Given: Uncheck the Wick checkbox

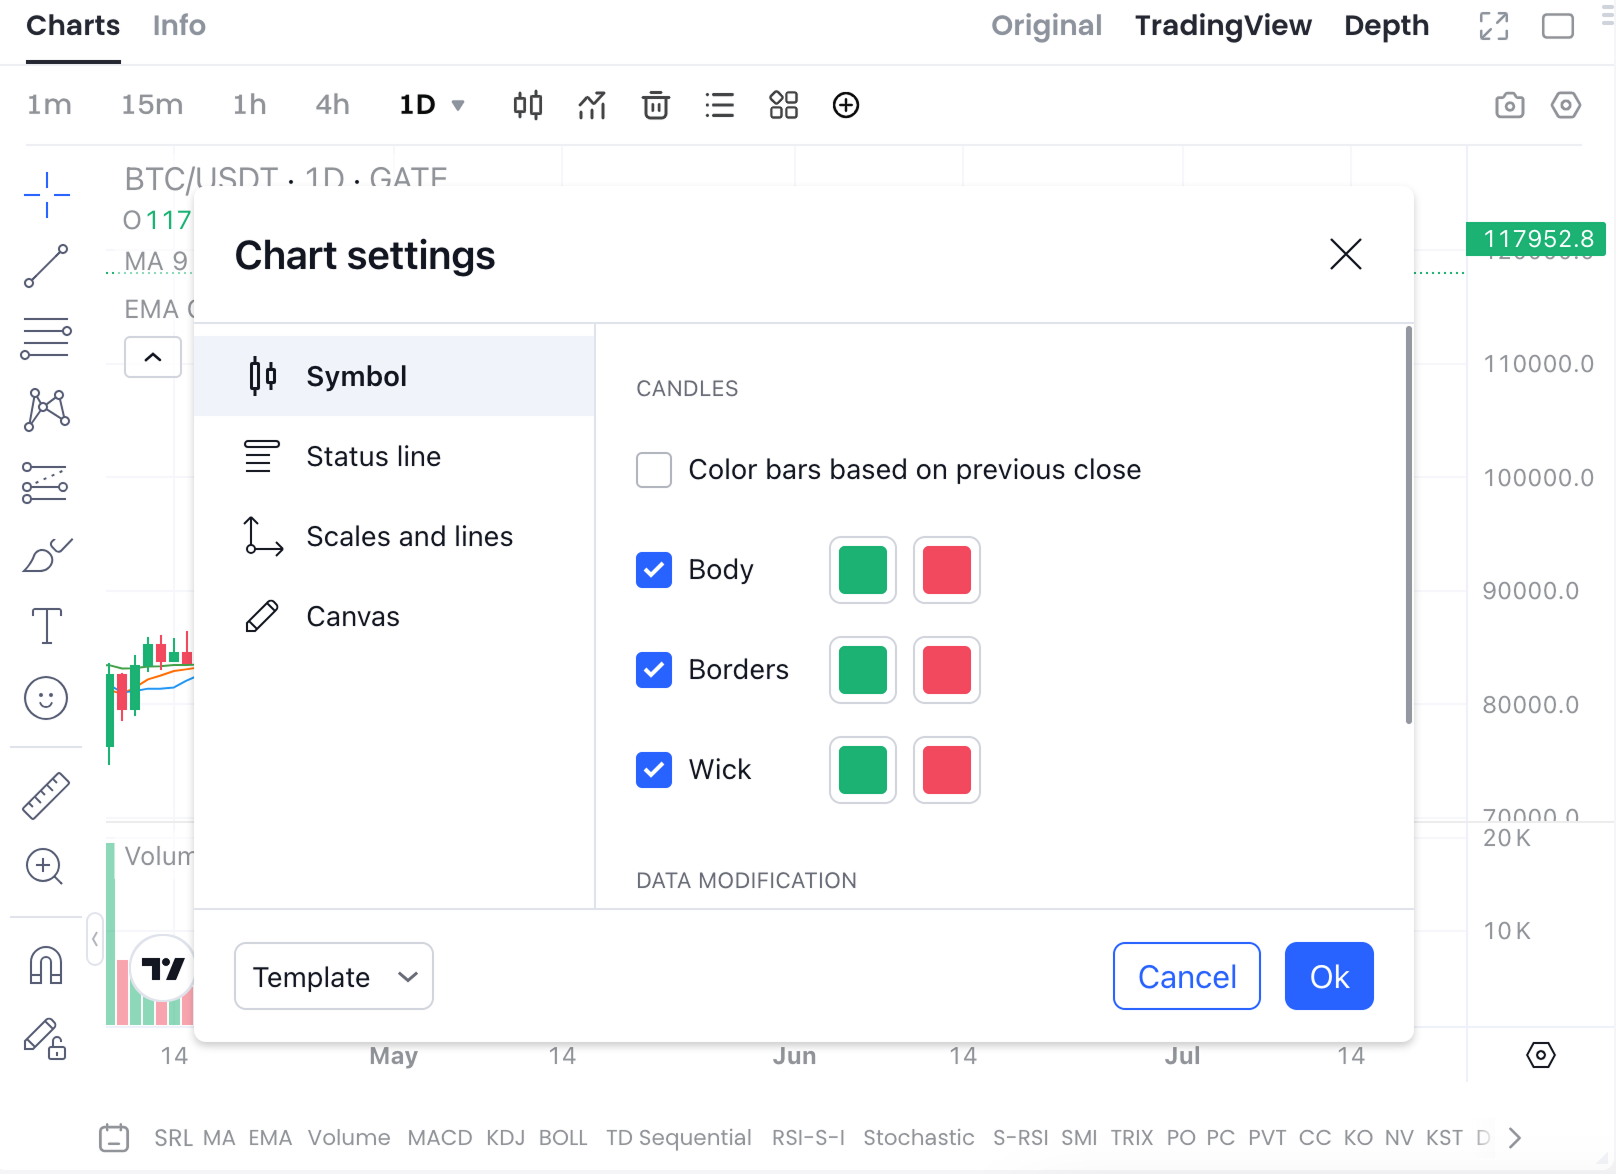Looking at the screenshot, I should [x=654, y=770].
